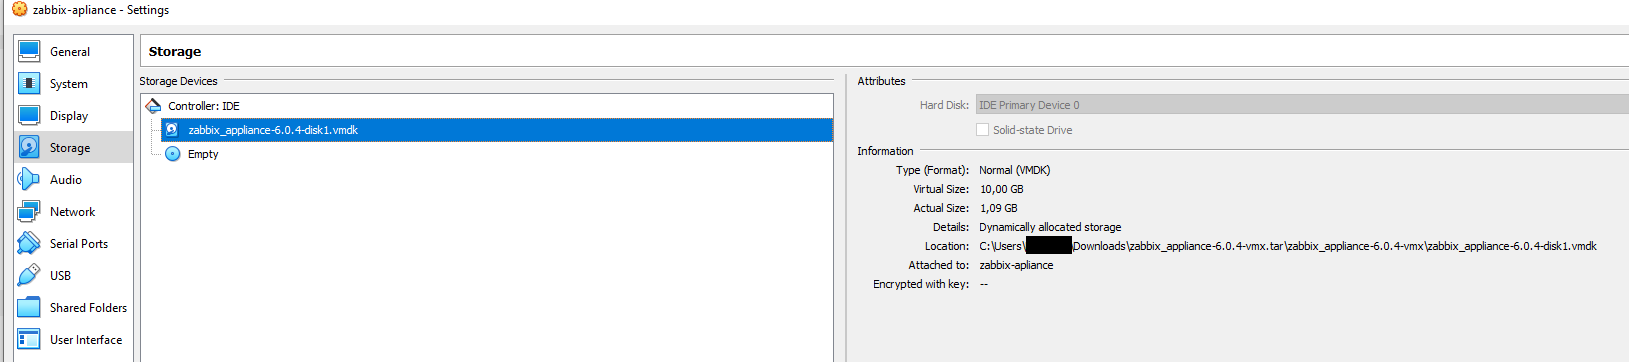Click the Audio speaker icon
This screenshot has height=362, width=1630.
coord(29,179)
